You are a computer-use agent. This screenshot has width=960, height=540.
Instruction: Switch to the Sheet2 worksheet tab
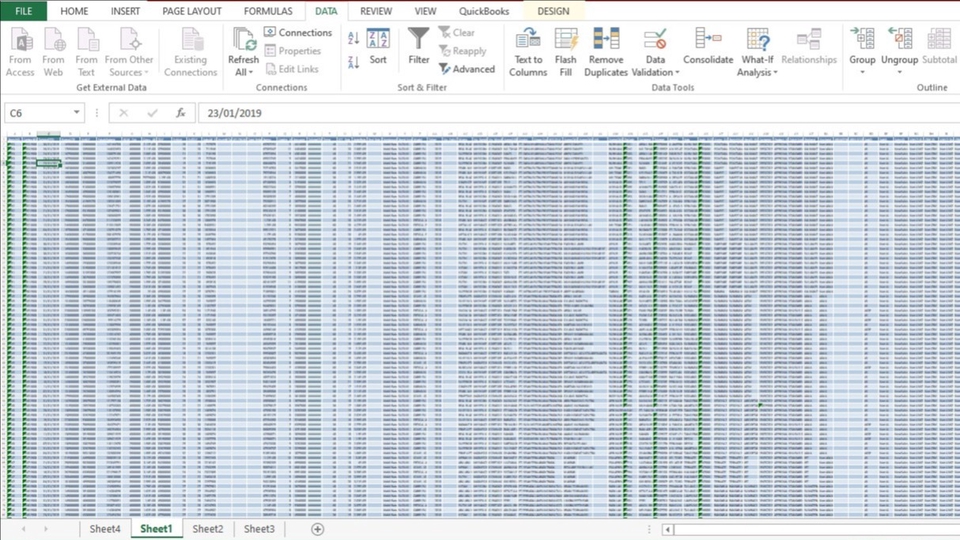[x=208, y=529]
